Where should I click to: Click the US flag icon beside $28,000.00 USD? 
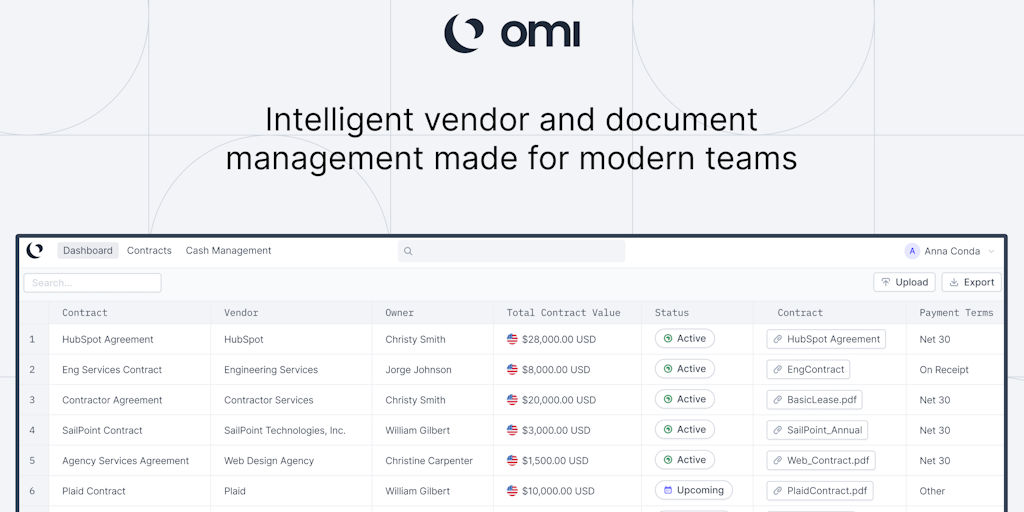click(512, 339)
